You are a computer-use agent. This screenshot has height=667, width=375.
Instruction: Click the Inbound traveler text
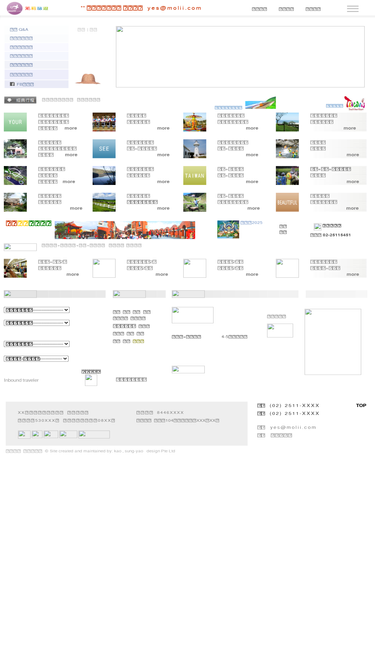(21, 380)
